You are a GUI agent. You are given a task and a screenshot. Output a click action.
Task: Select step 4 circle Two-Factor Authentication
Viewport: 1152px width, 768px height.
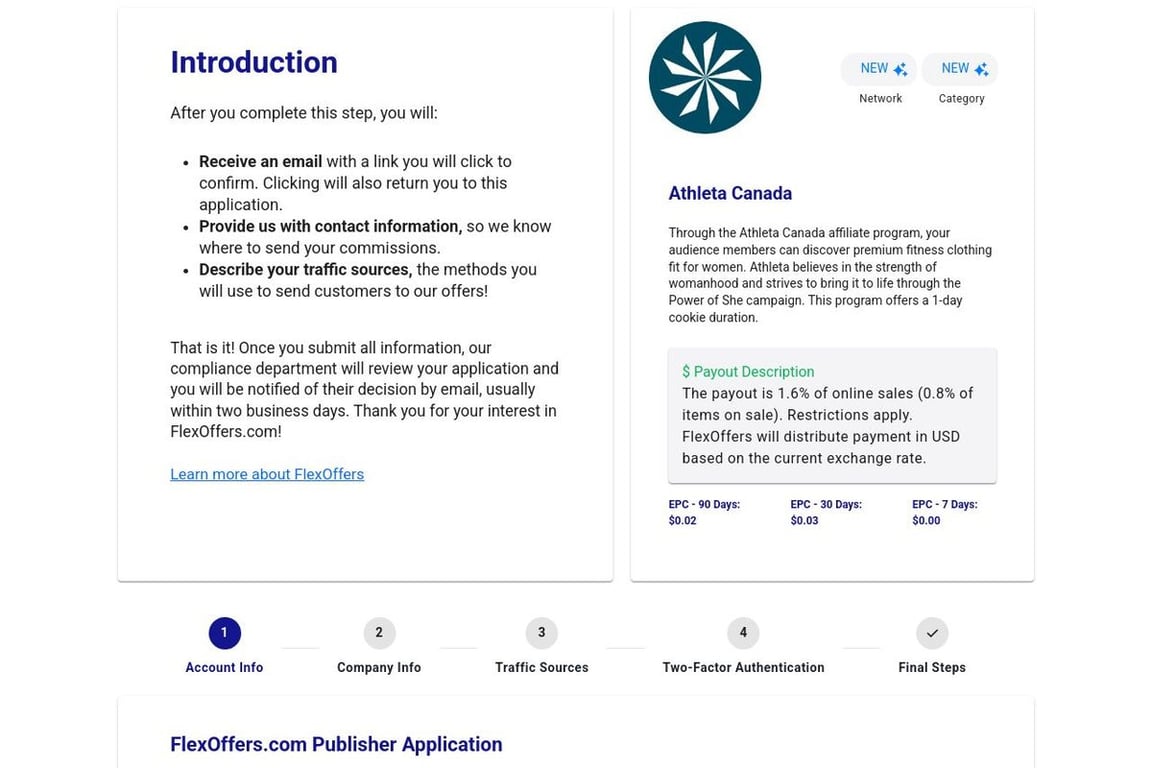coord(744,633)
